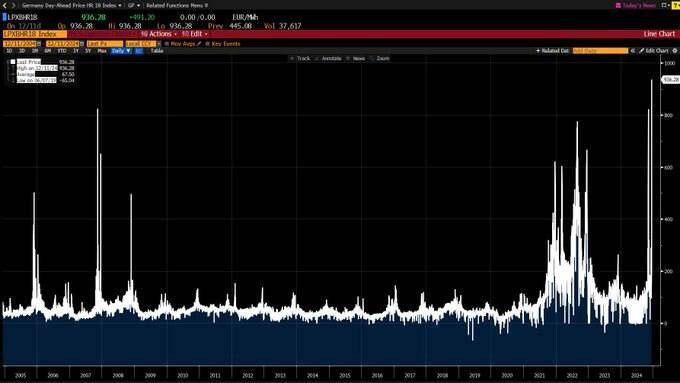Expand the GP function dropdown

[134, 6]
